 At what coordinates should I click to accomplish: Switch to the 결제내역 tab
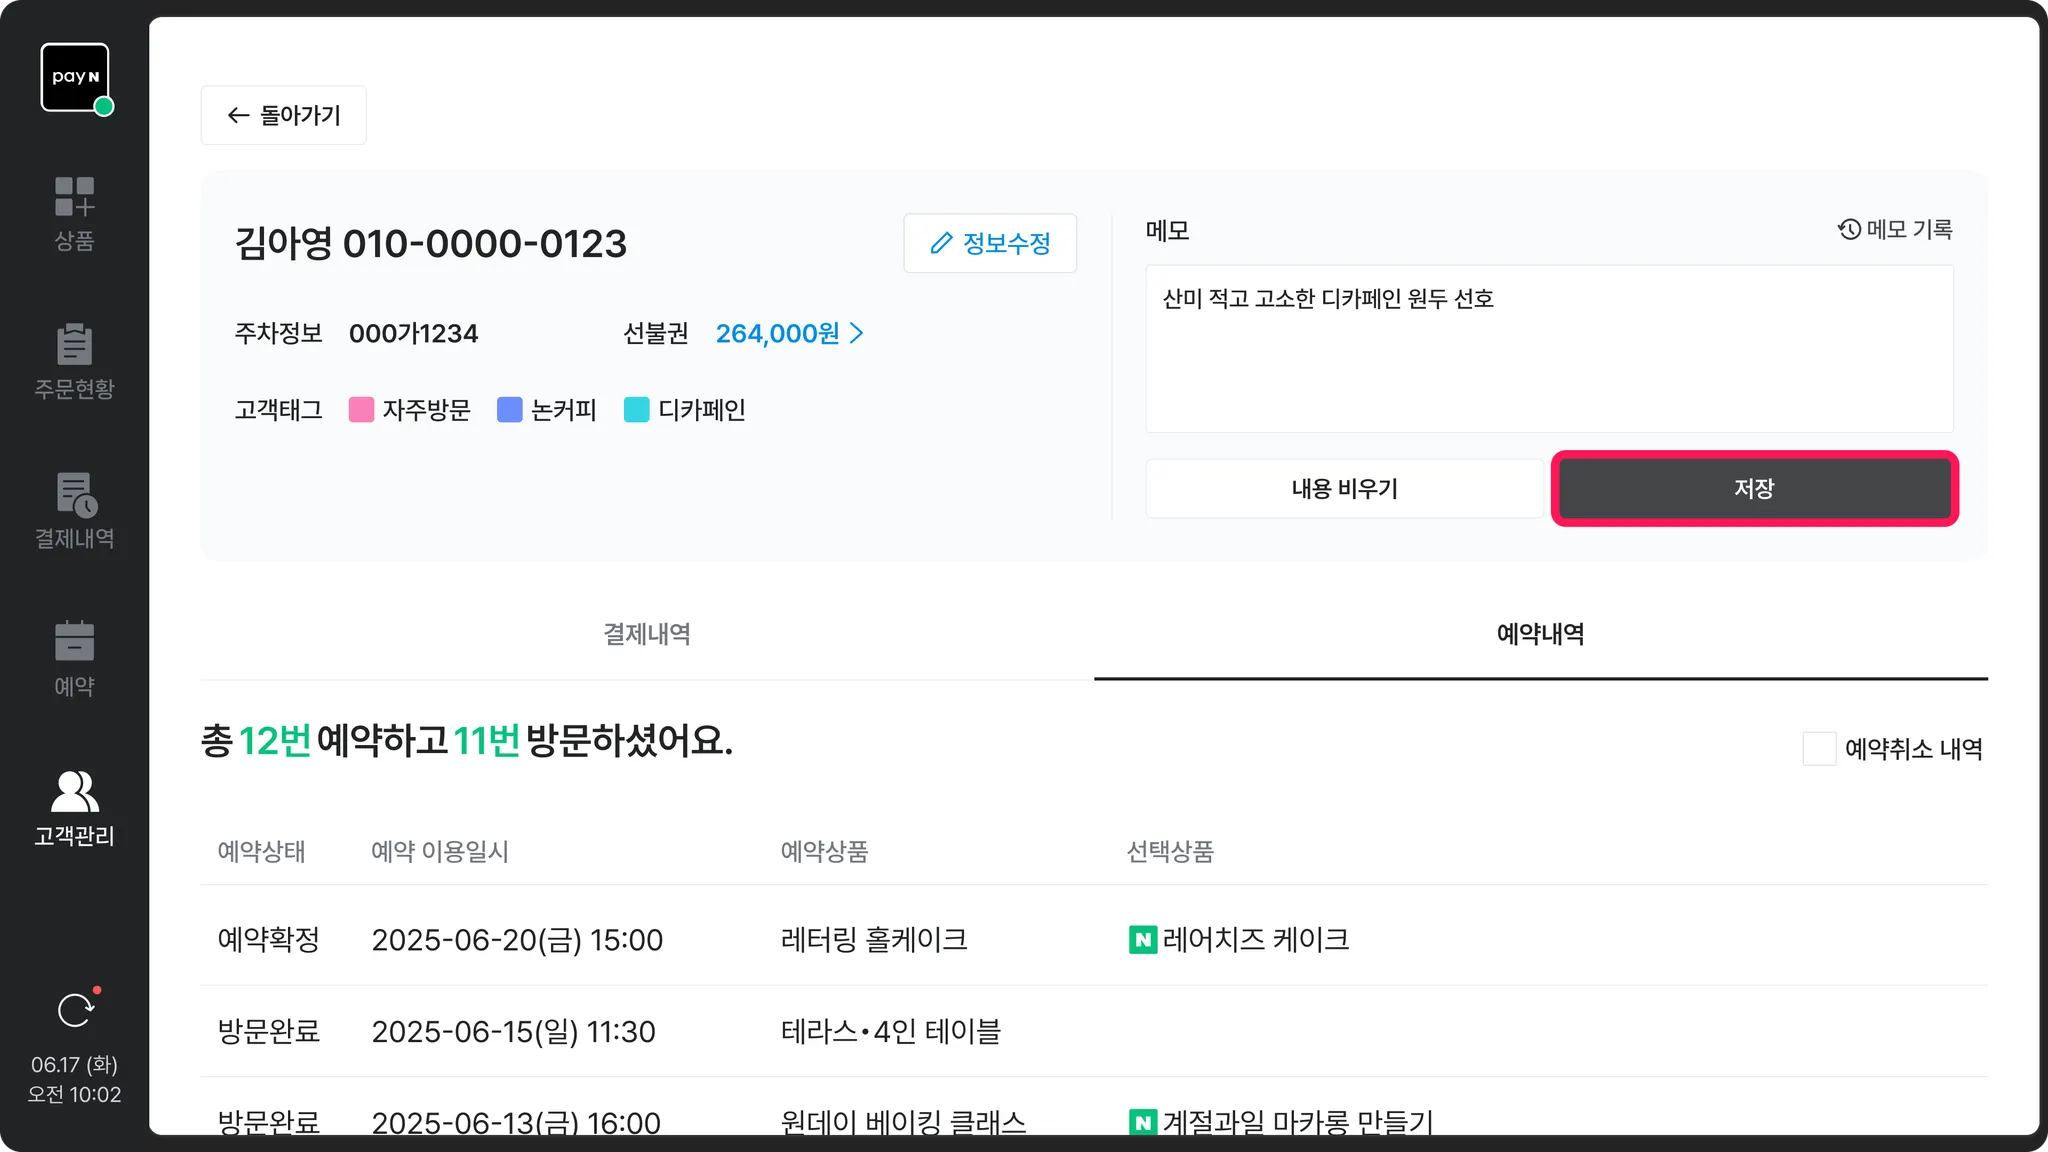tap(647, 634)
